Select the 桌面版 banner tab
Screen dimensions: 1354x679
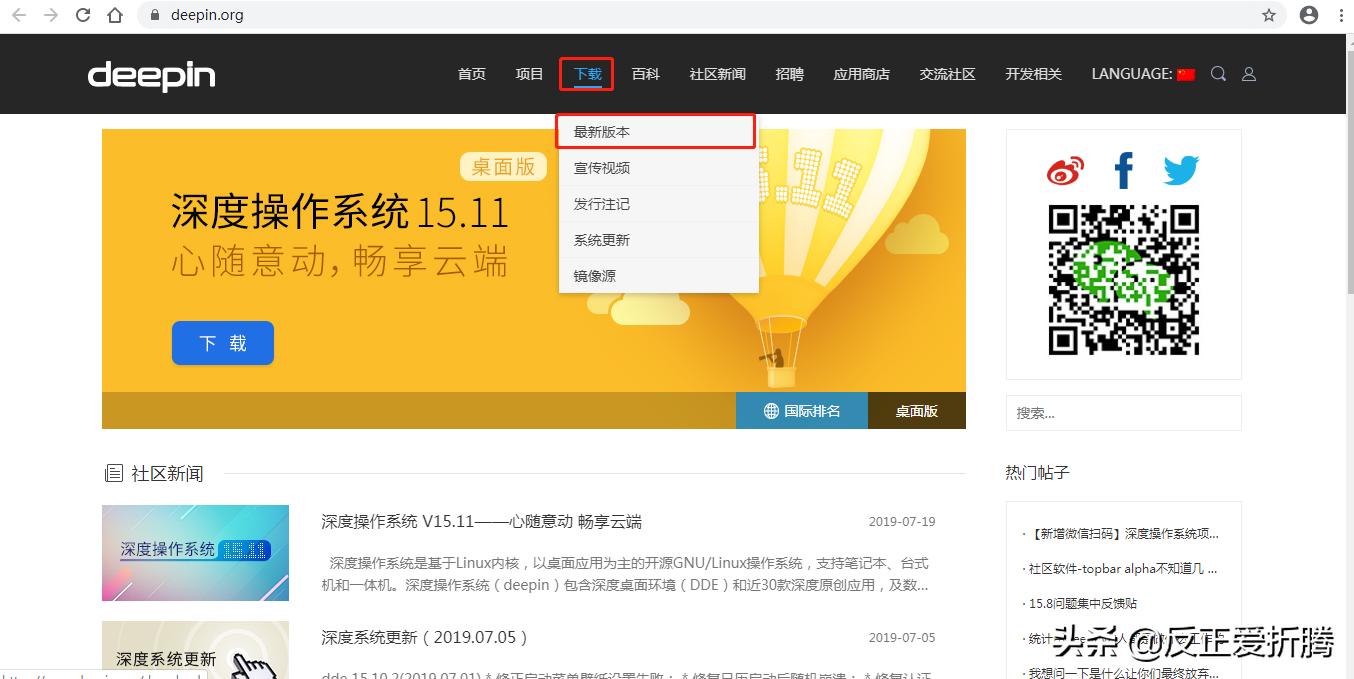pyautogui.click(x=916, y=410)
